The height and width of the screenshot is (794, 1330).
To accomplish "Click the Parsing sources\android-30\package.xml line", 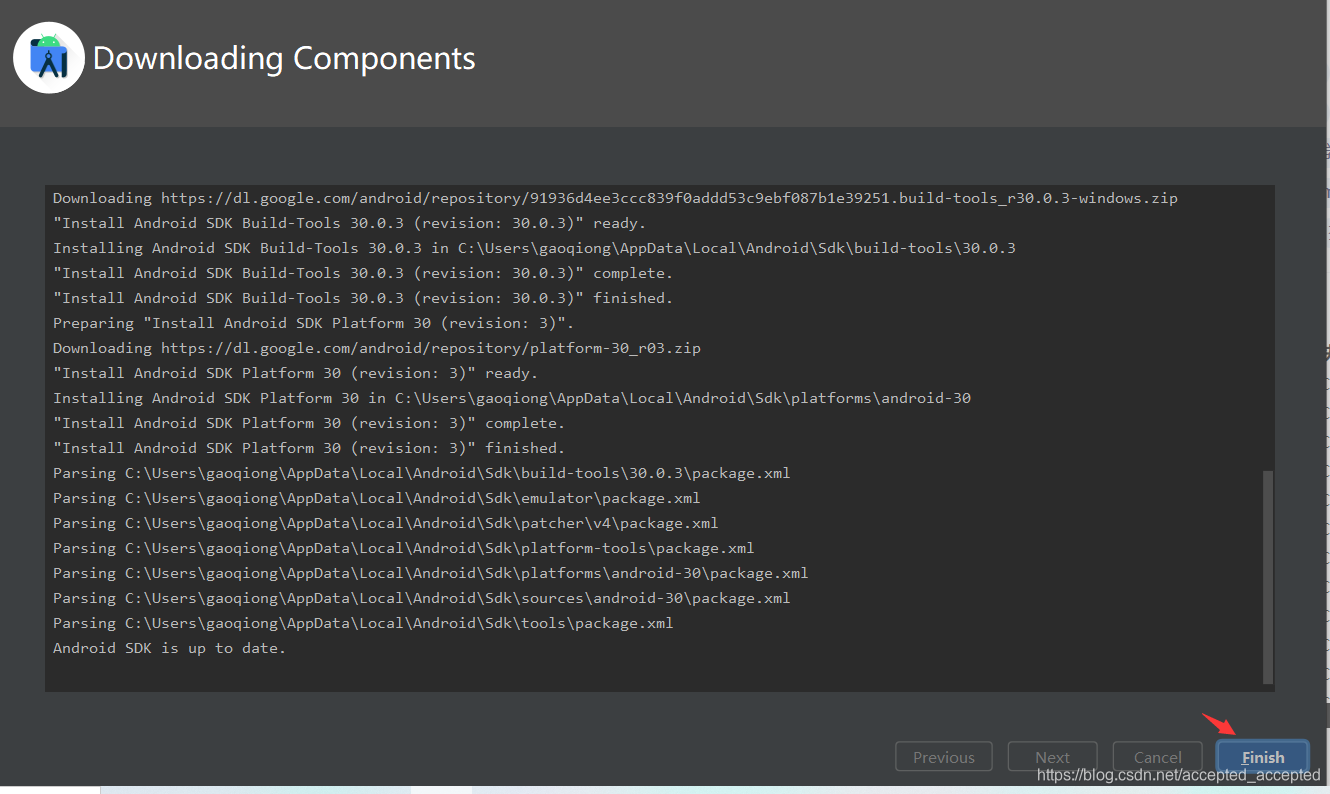I will [x=422, y=598].
